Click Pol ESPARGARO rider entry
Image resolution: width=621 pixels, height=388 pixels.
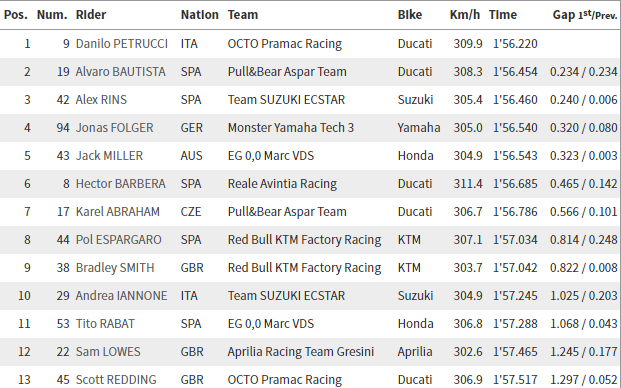tap(118, 240)
